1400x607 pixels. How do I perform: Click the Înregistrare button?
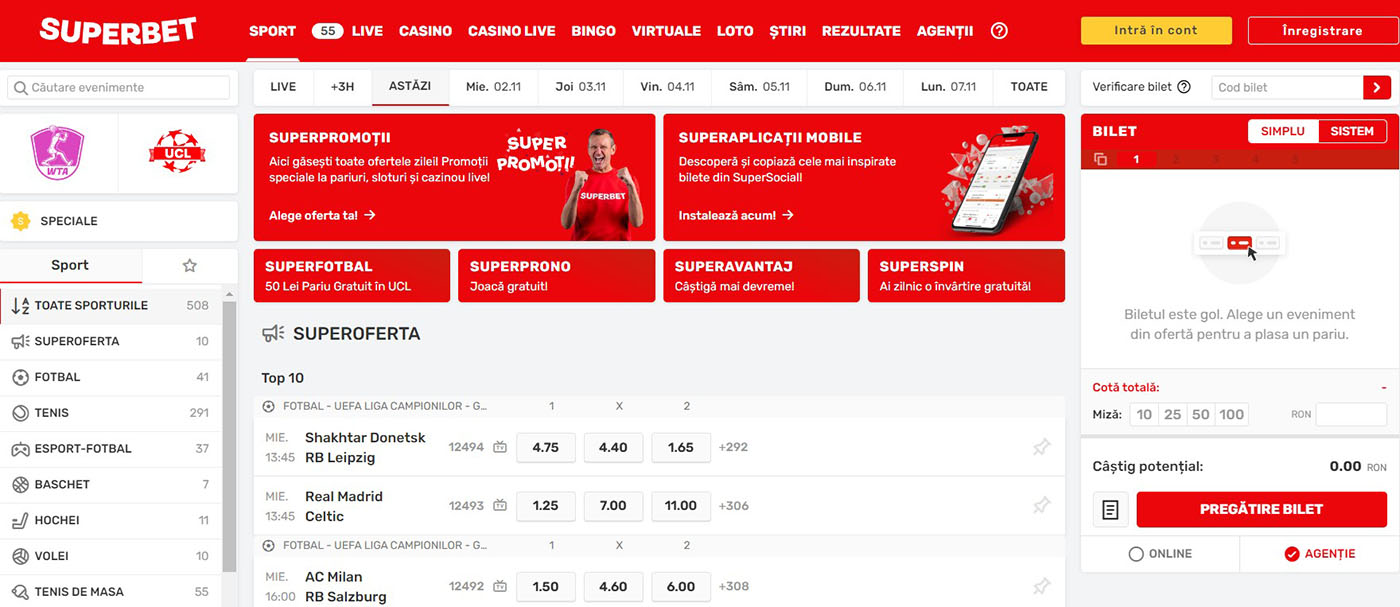pyautogui.click(x=1322, y=31)
